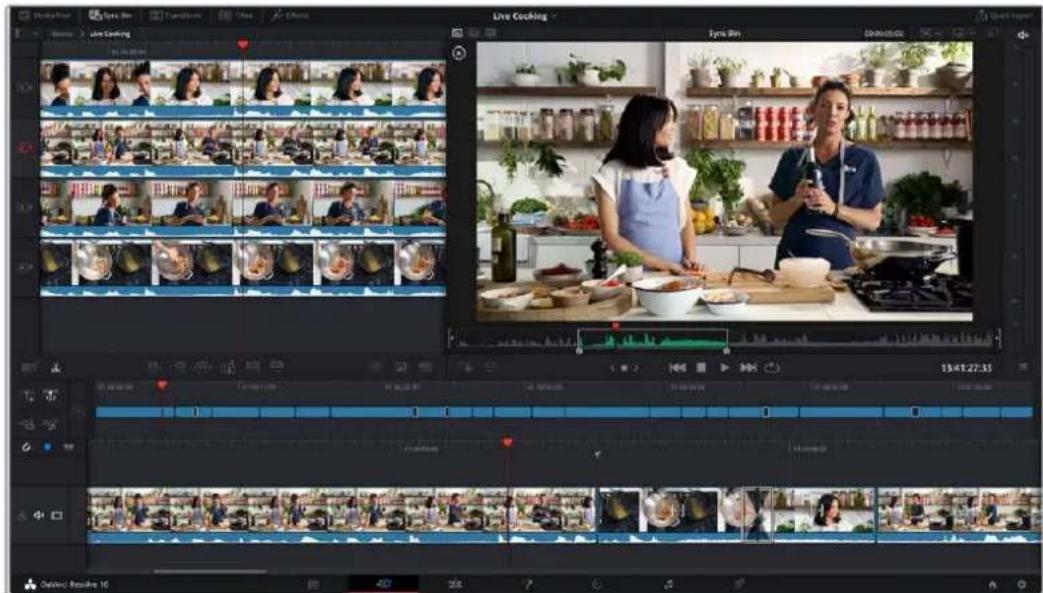The width and height of the screenshot is (1043, 593).
Task: Apply the Dissolve transition icon
Action: [400, 367]
